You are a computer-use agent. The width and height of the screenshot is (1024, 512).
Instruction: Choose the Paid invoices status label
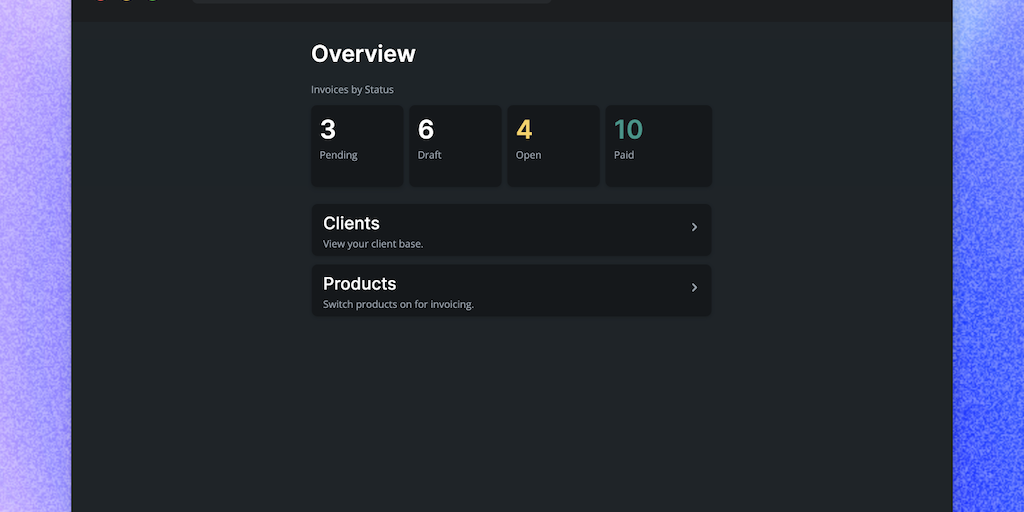pyautogui.click(x=624, y=155)
